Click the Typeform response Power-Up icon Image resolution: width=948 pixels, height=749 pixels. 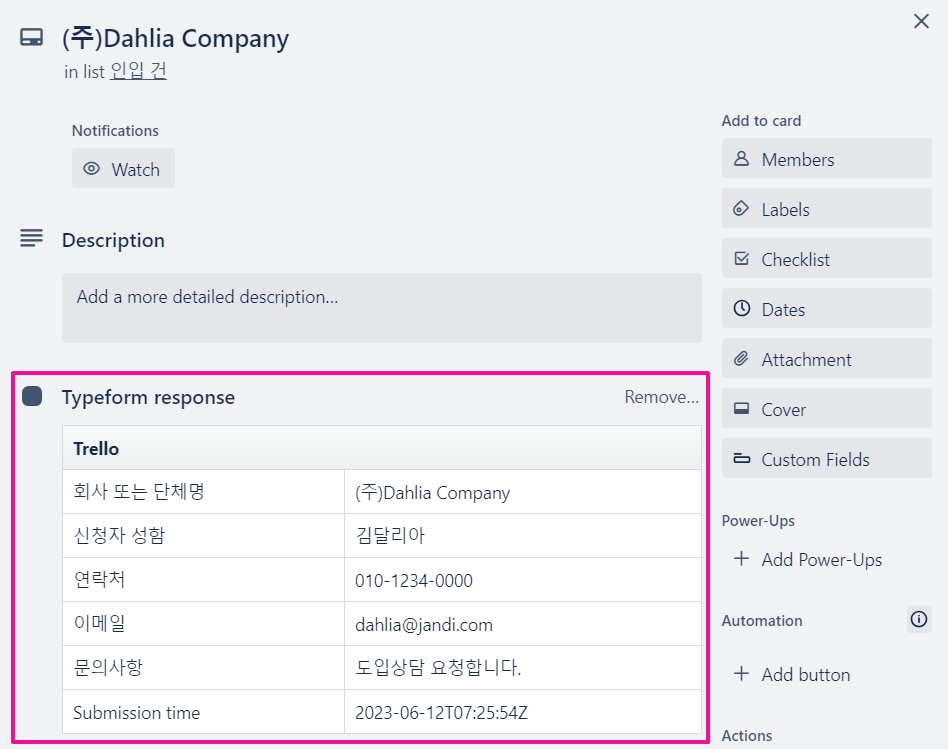tap(32, 397)
